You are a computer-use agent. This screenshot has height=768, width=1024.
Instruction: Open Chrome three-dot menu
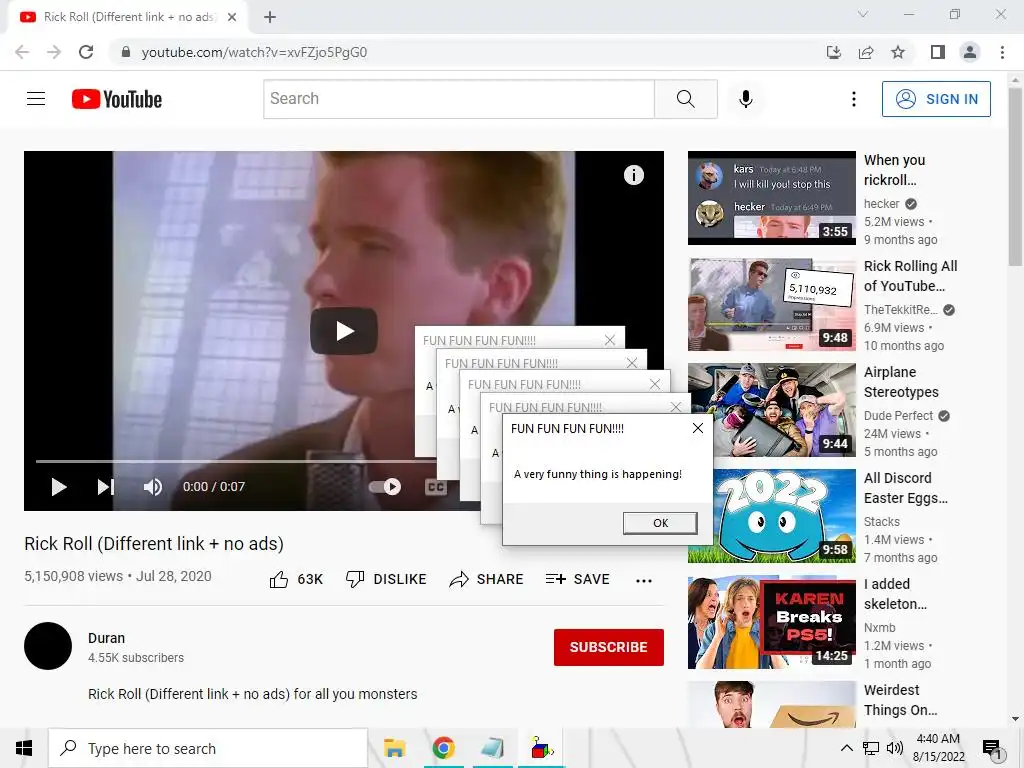(x=1002, y=52)
